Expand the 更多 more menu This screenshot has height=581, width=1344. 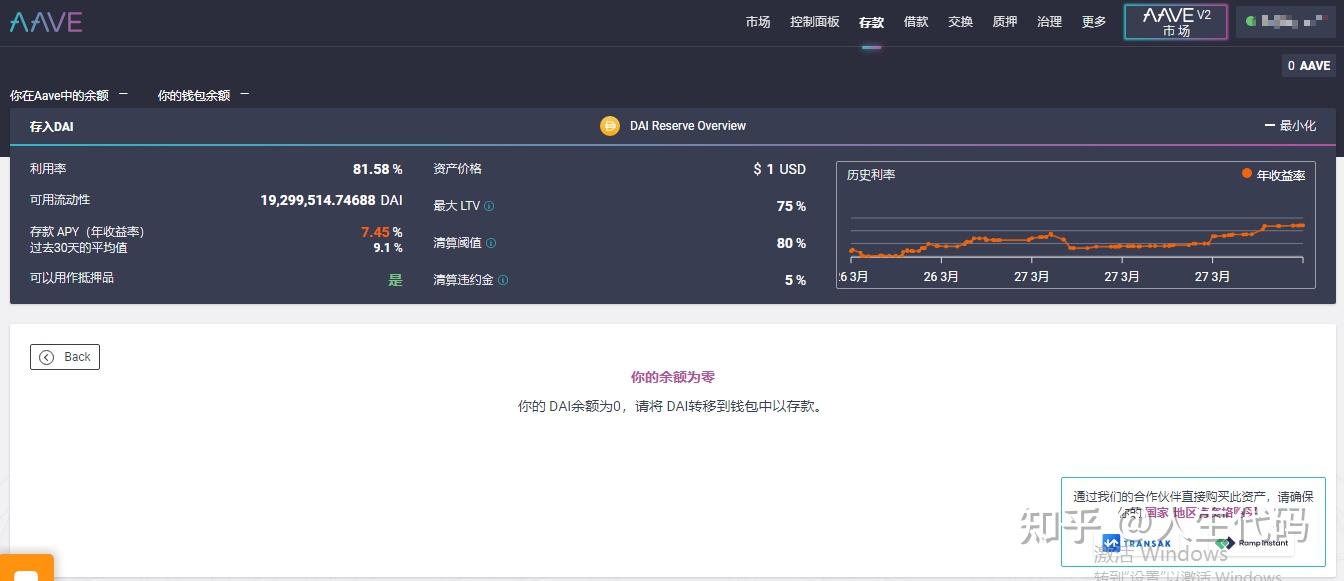[x=1094, y=22]
